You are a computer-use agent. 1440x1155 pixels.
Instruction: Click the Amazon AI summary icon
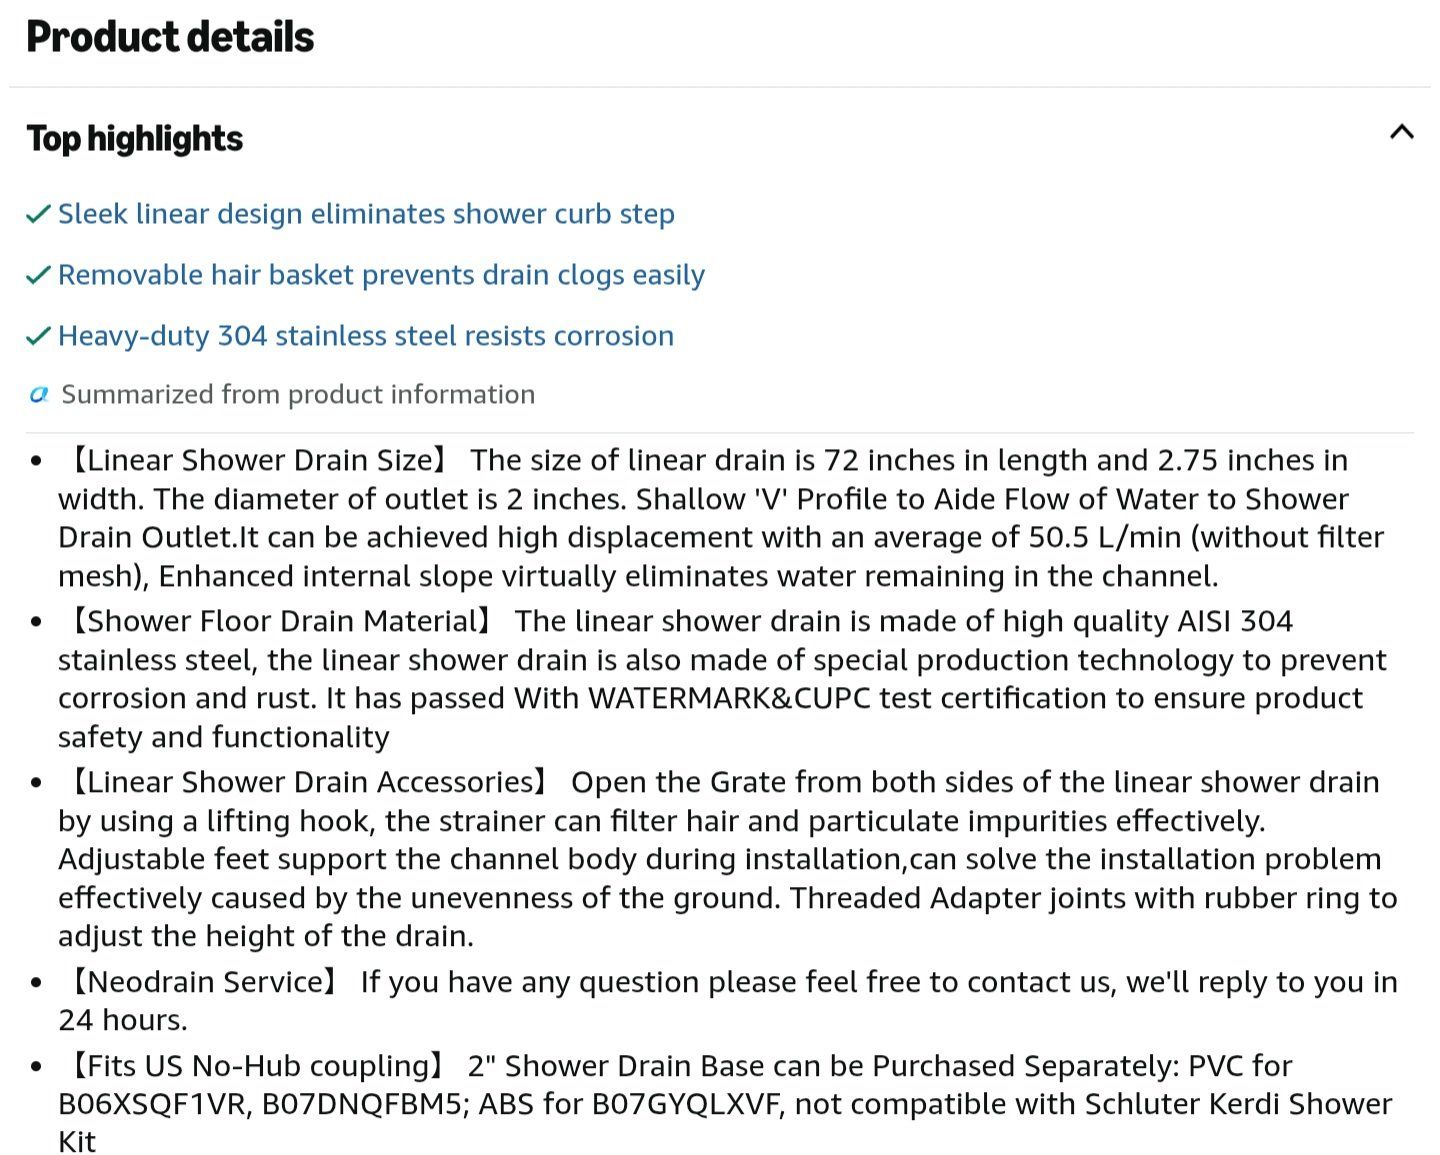pos(39,395)
